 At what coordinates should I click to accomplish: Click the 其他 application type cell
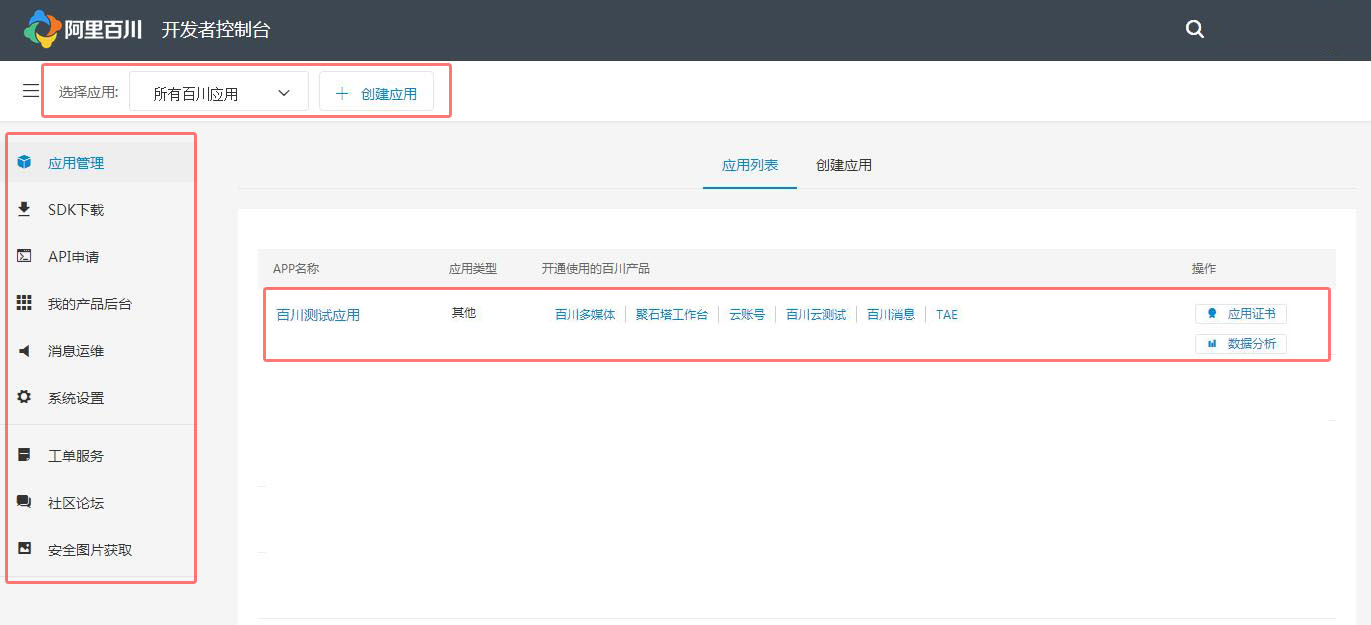tap(464, 313)
